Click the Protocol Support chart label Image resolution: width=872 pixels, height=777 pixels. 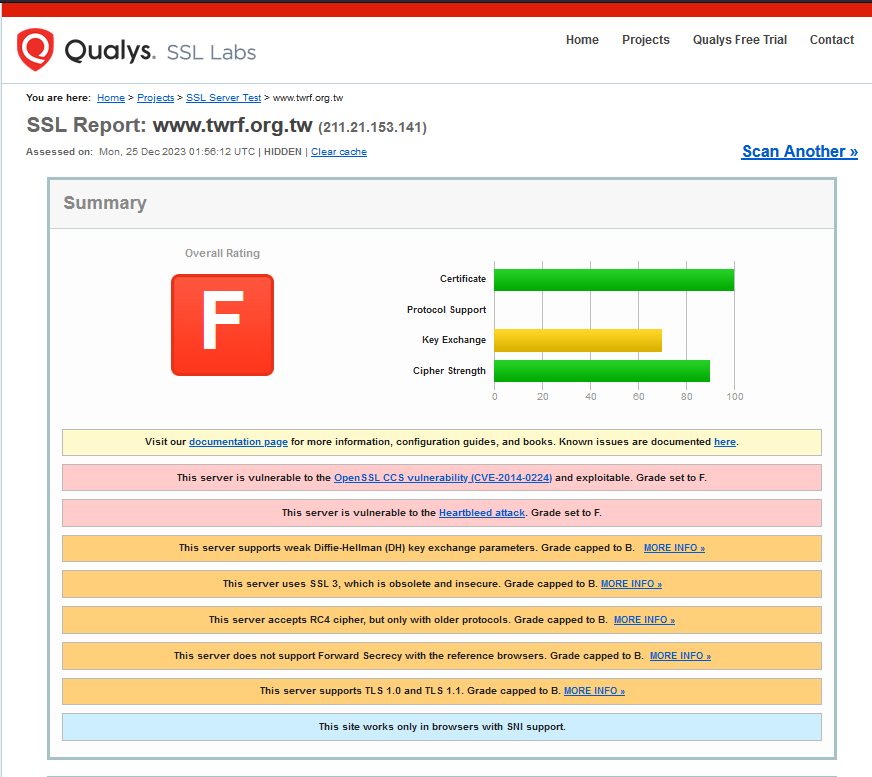coord(446,310)
